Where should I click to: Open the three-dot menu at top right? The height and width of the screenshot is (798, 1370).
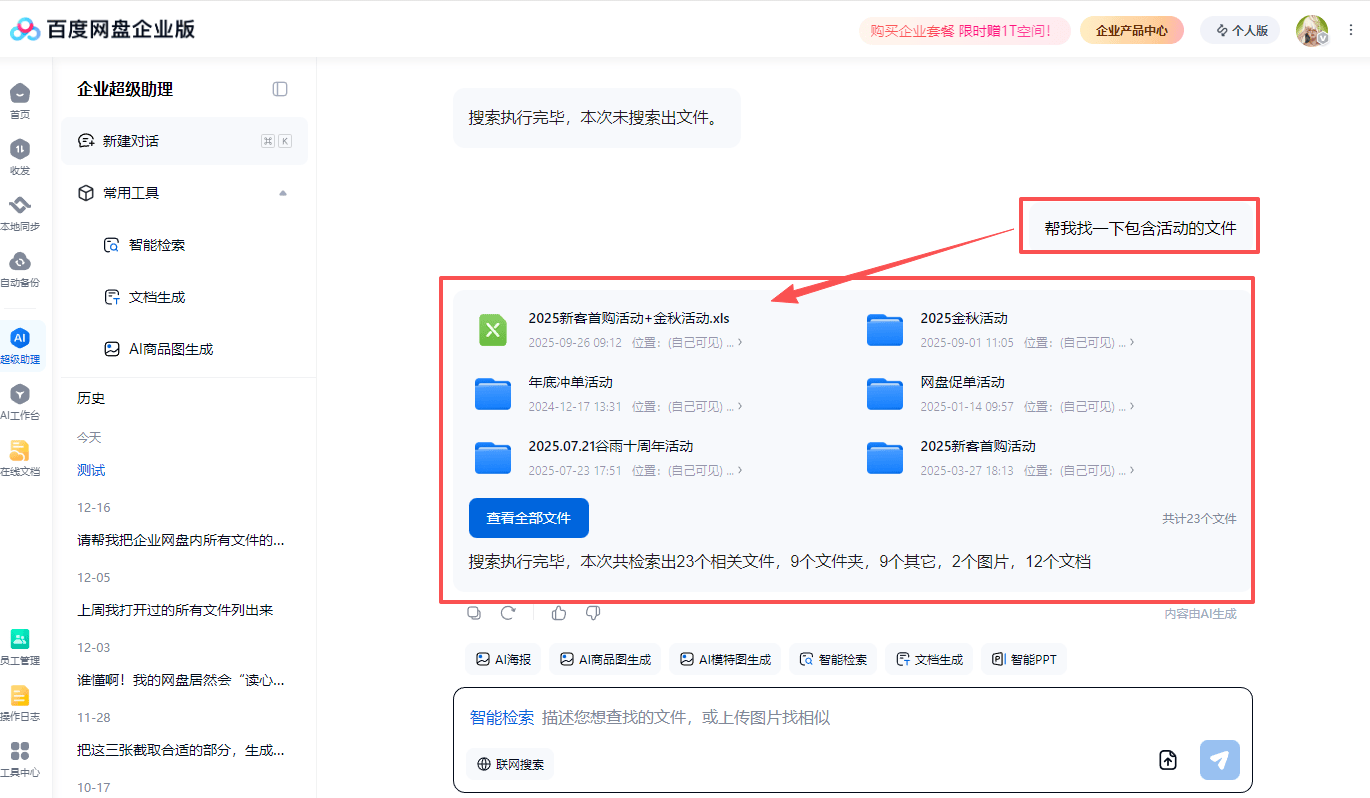[x=1351, y=31]
